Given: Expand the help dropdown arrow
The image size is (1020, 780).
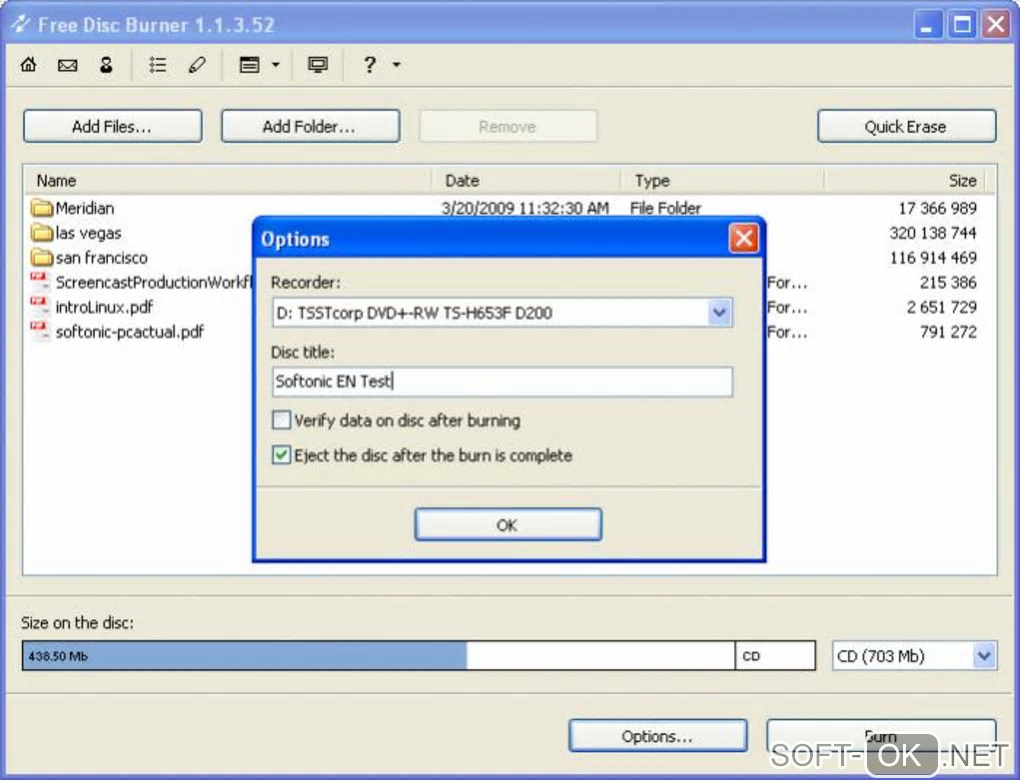Looking at the screenshot, I should [x=397, y=64].
